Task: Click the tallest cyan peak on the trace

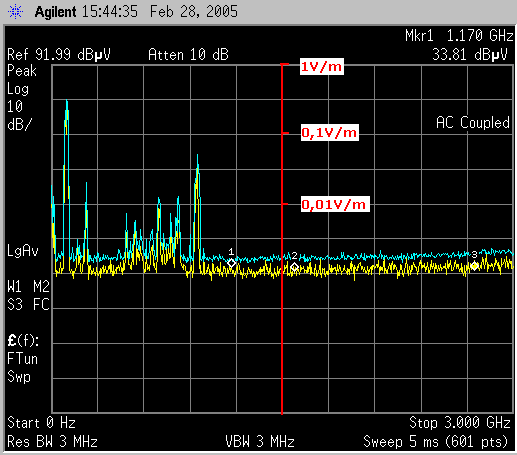Action: (x=67, y=102)
